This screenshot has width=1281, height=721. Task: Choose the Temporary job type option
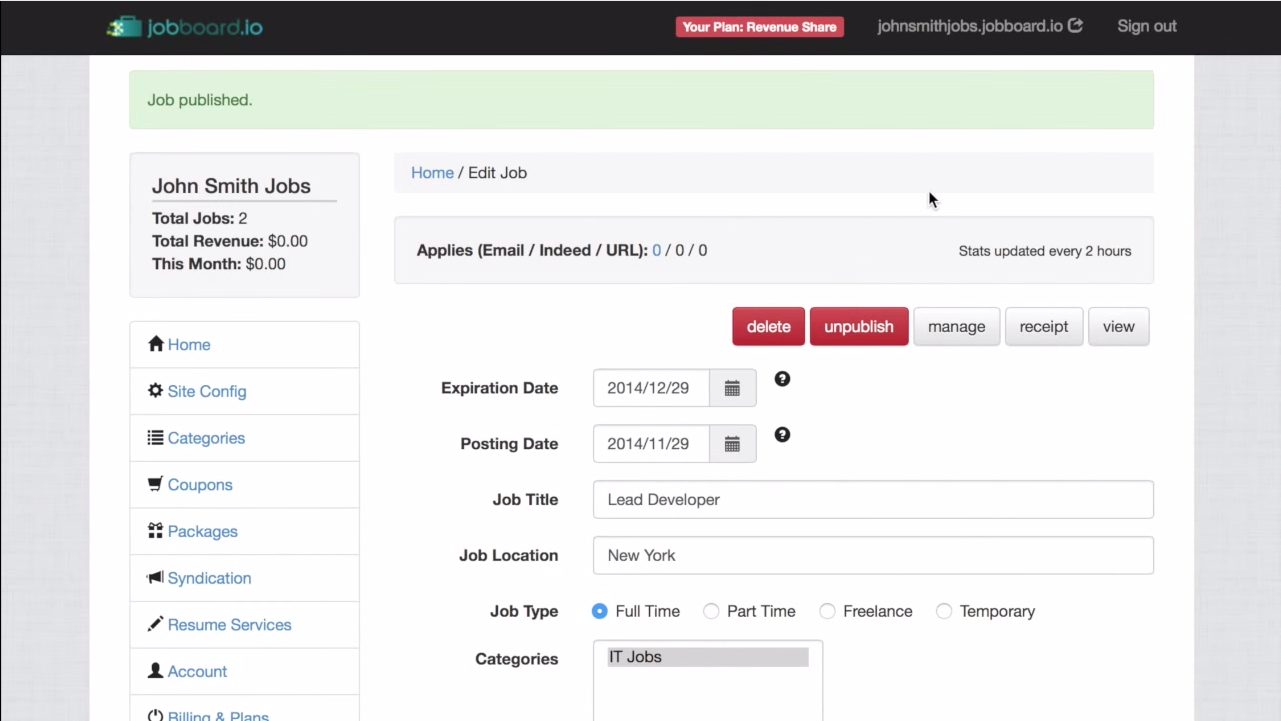(944, 611)
